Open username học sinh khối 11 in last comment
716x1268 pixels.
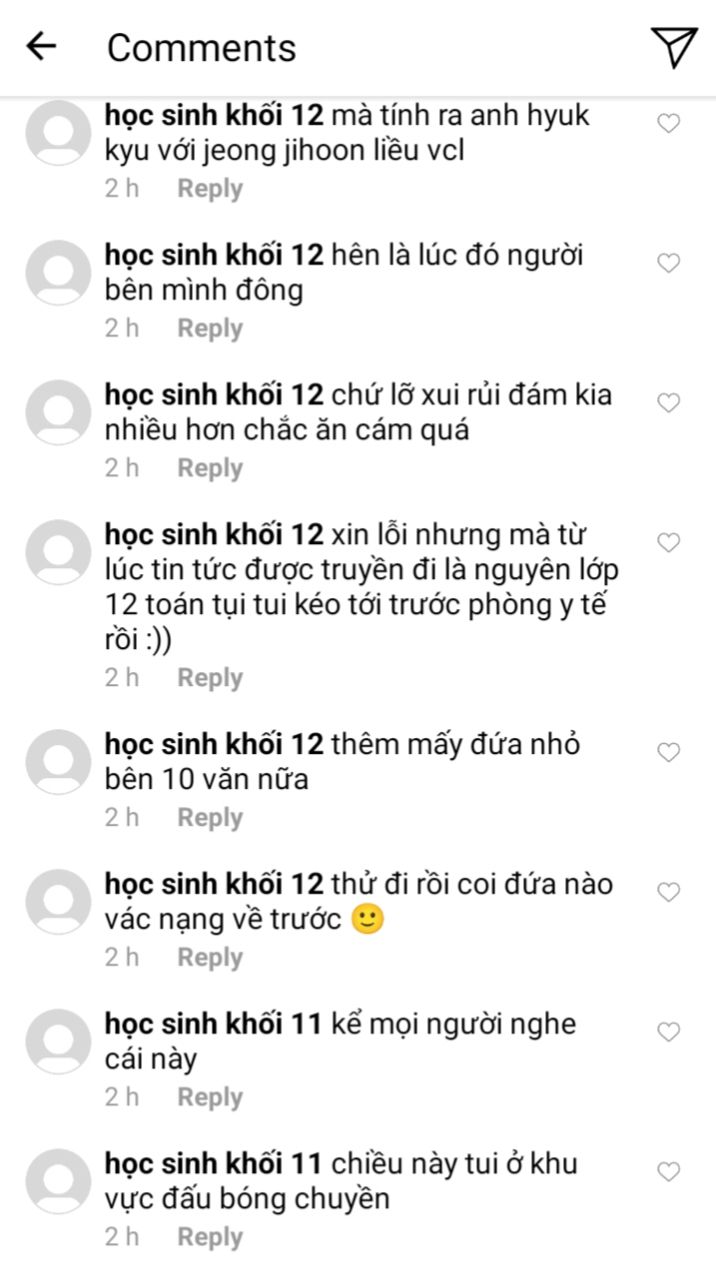[213, 1164]
